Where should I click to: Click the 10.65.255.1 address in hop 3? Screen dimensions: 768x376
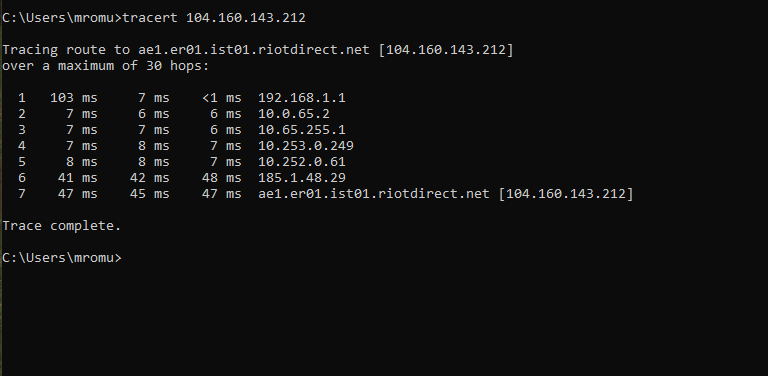(x=302, y=130)
